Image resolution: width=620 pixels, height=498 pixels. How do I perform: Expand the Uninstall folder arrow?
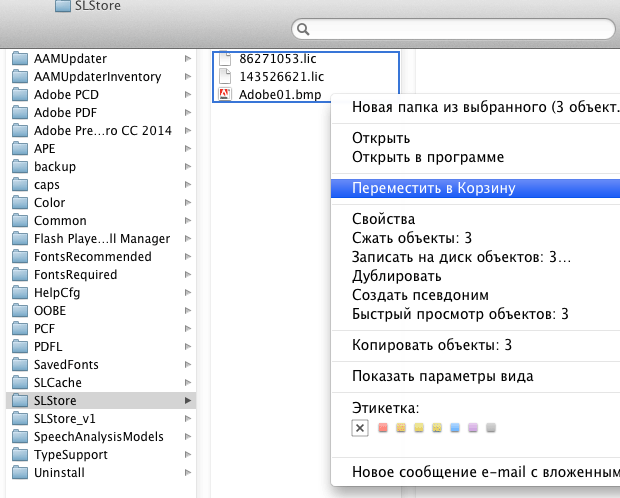(x=188, y=472)
